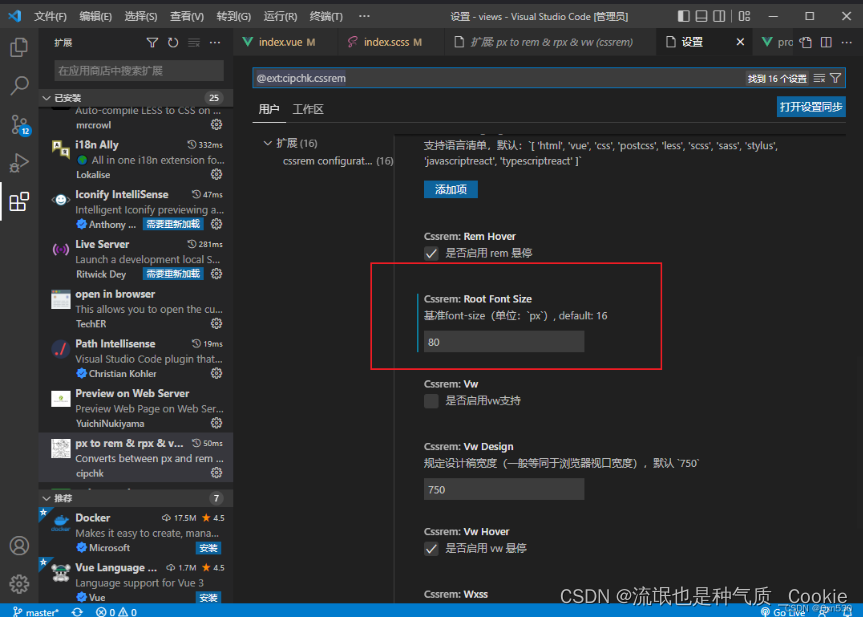Toggle Vw Hover checkbox

click(x=431, y=548)
